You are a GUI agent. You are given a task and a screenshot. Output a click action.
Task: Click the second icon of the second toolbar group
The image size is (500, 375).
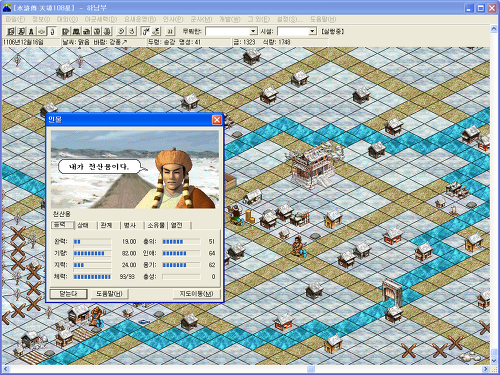pyautogui.click(x=76, y=31)
